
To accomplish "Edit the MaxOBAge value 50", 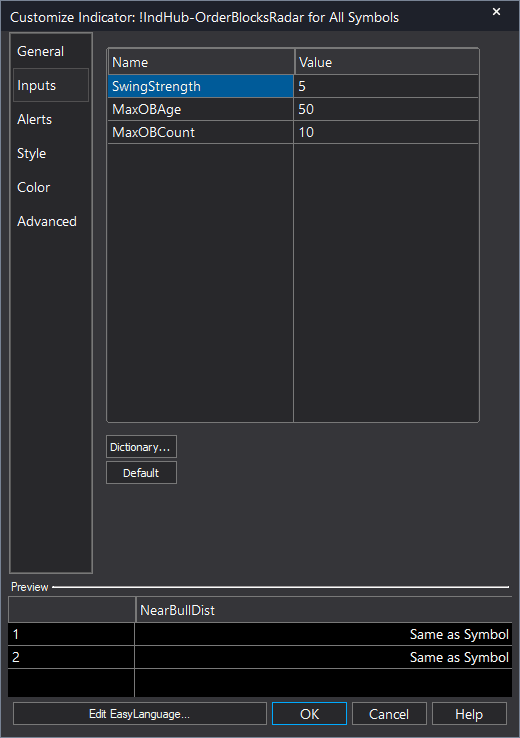I will pyautogui.click(x=386, y=109).
